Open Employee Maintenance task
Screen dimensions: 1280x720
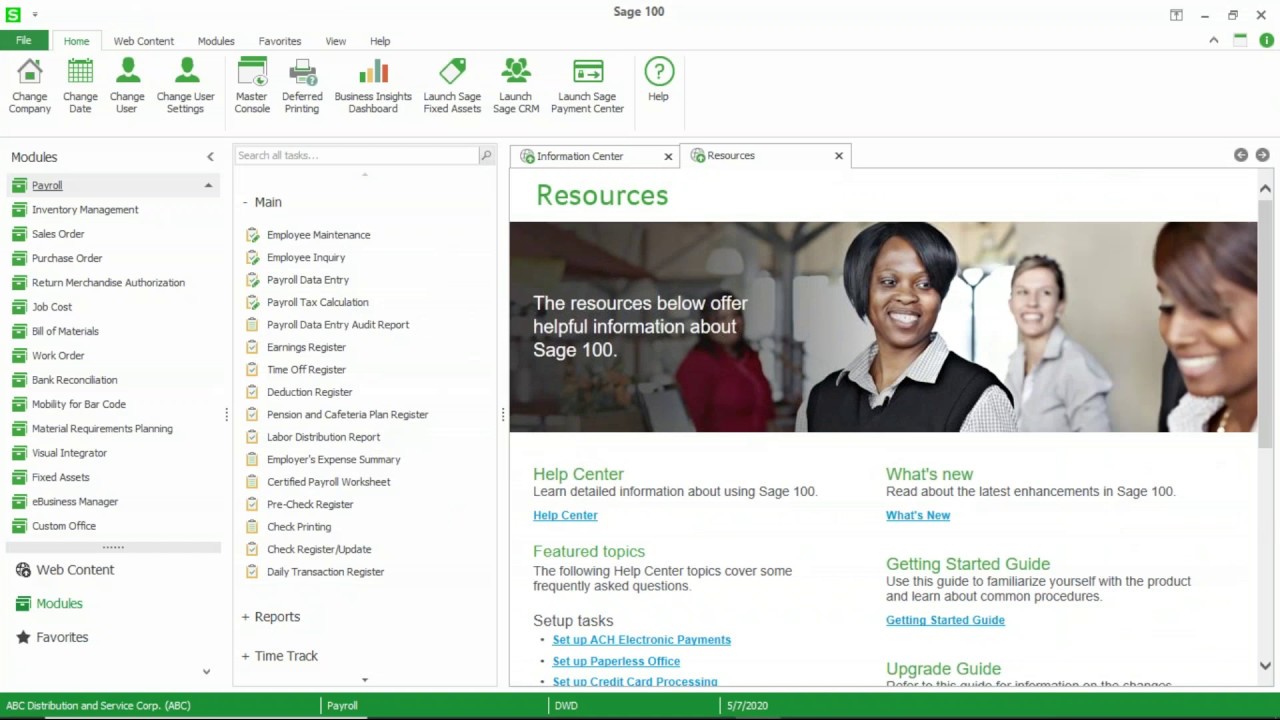[318, 235]
